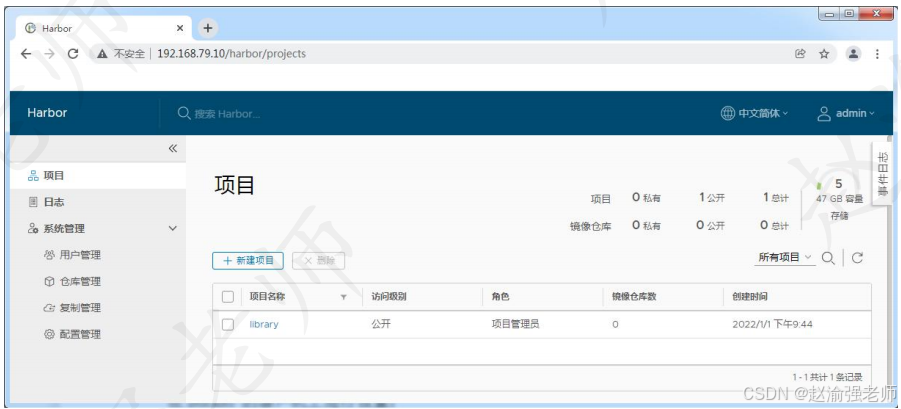
Task: Click the 配置管理 gear icon
Action: [x=49, y=334]
